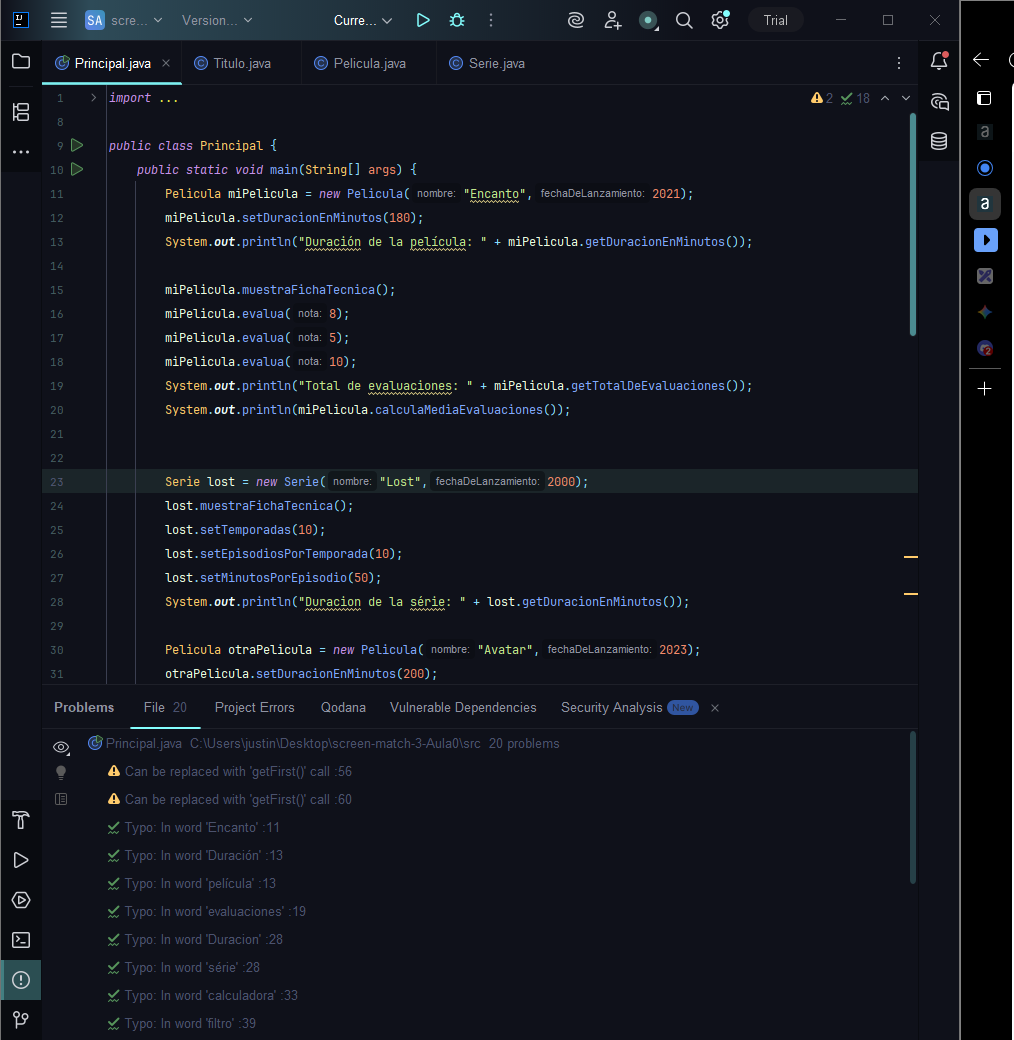This screenshot has width=1014, height=1040.
Task: Open Search Everywhere magnifier
Action: (684, 21)
